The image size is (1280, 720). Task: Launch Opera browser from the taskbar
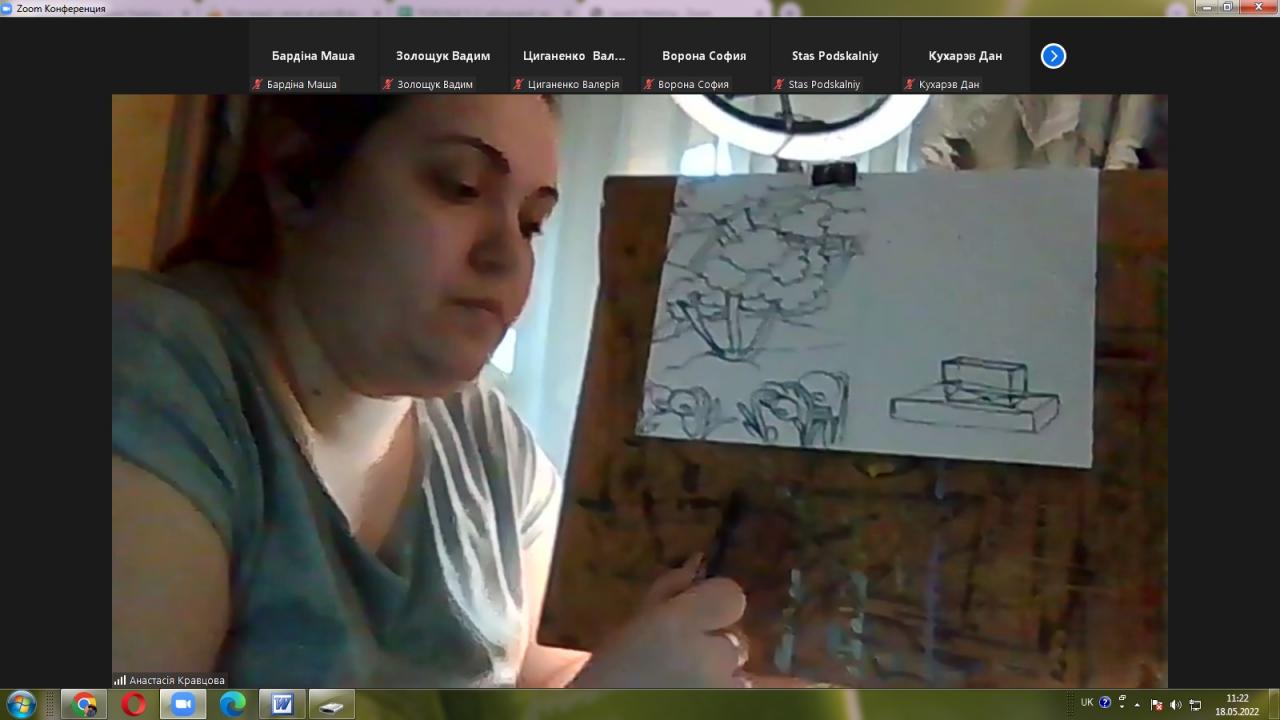click(x=134, y=704)
